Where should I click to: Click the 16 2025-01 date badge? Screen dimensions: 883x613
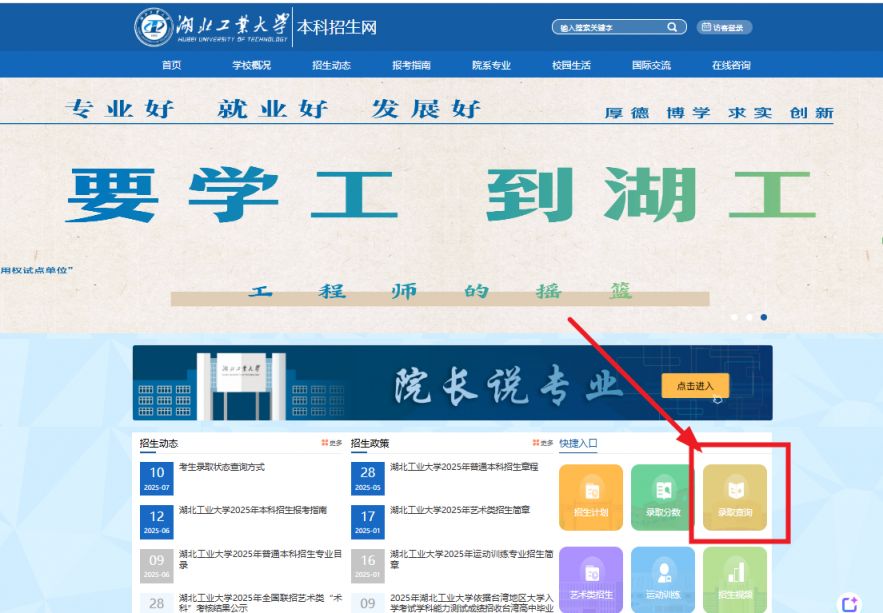tap(368, 566)
